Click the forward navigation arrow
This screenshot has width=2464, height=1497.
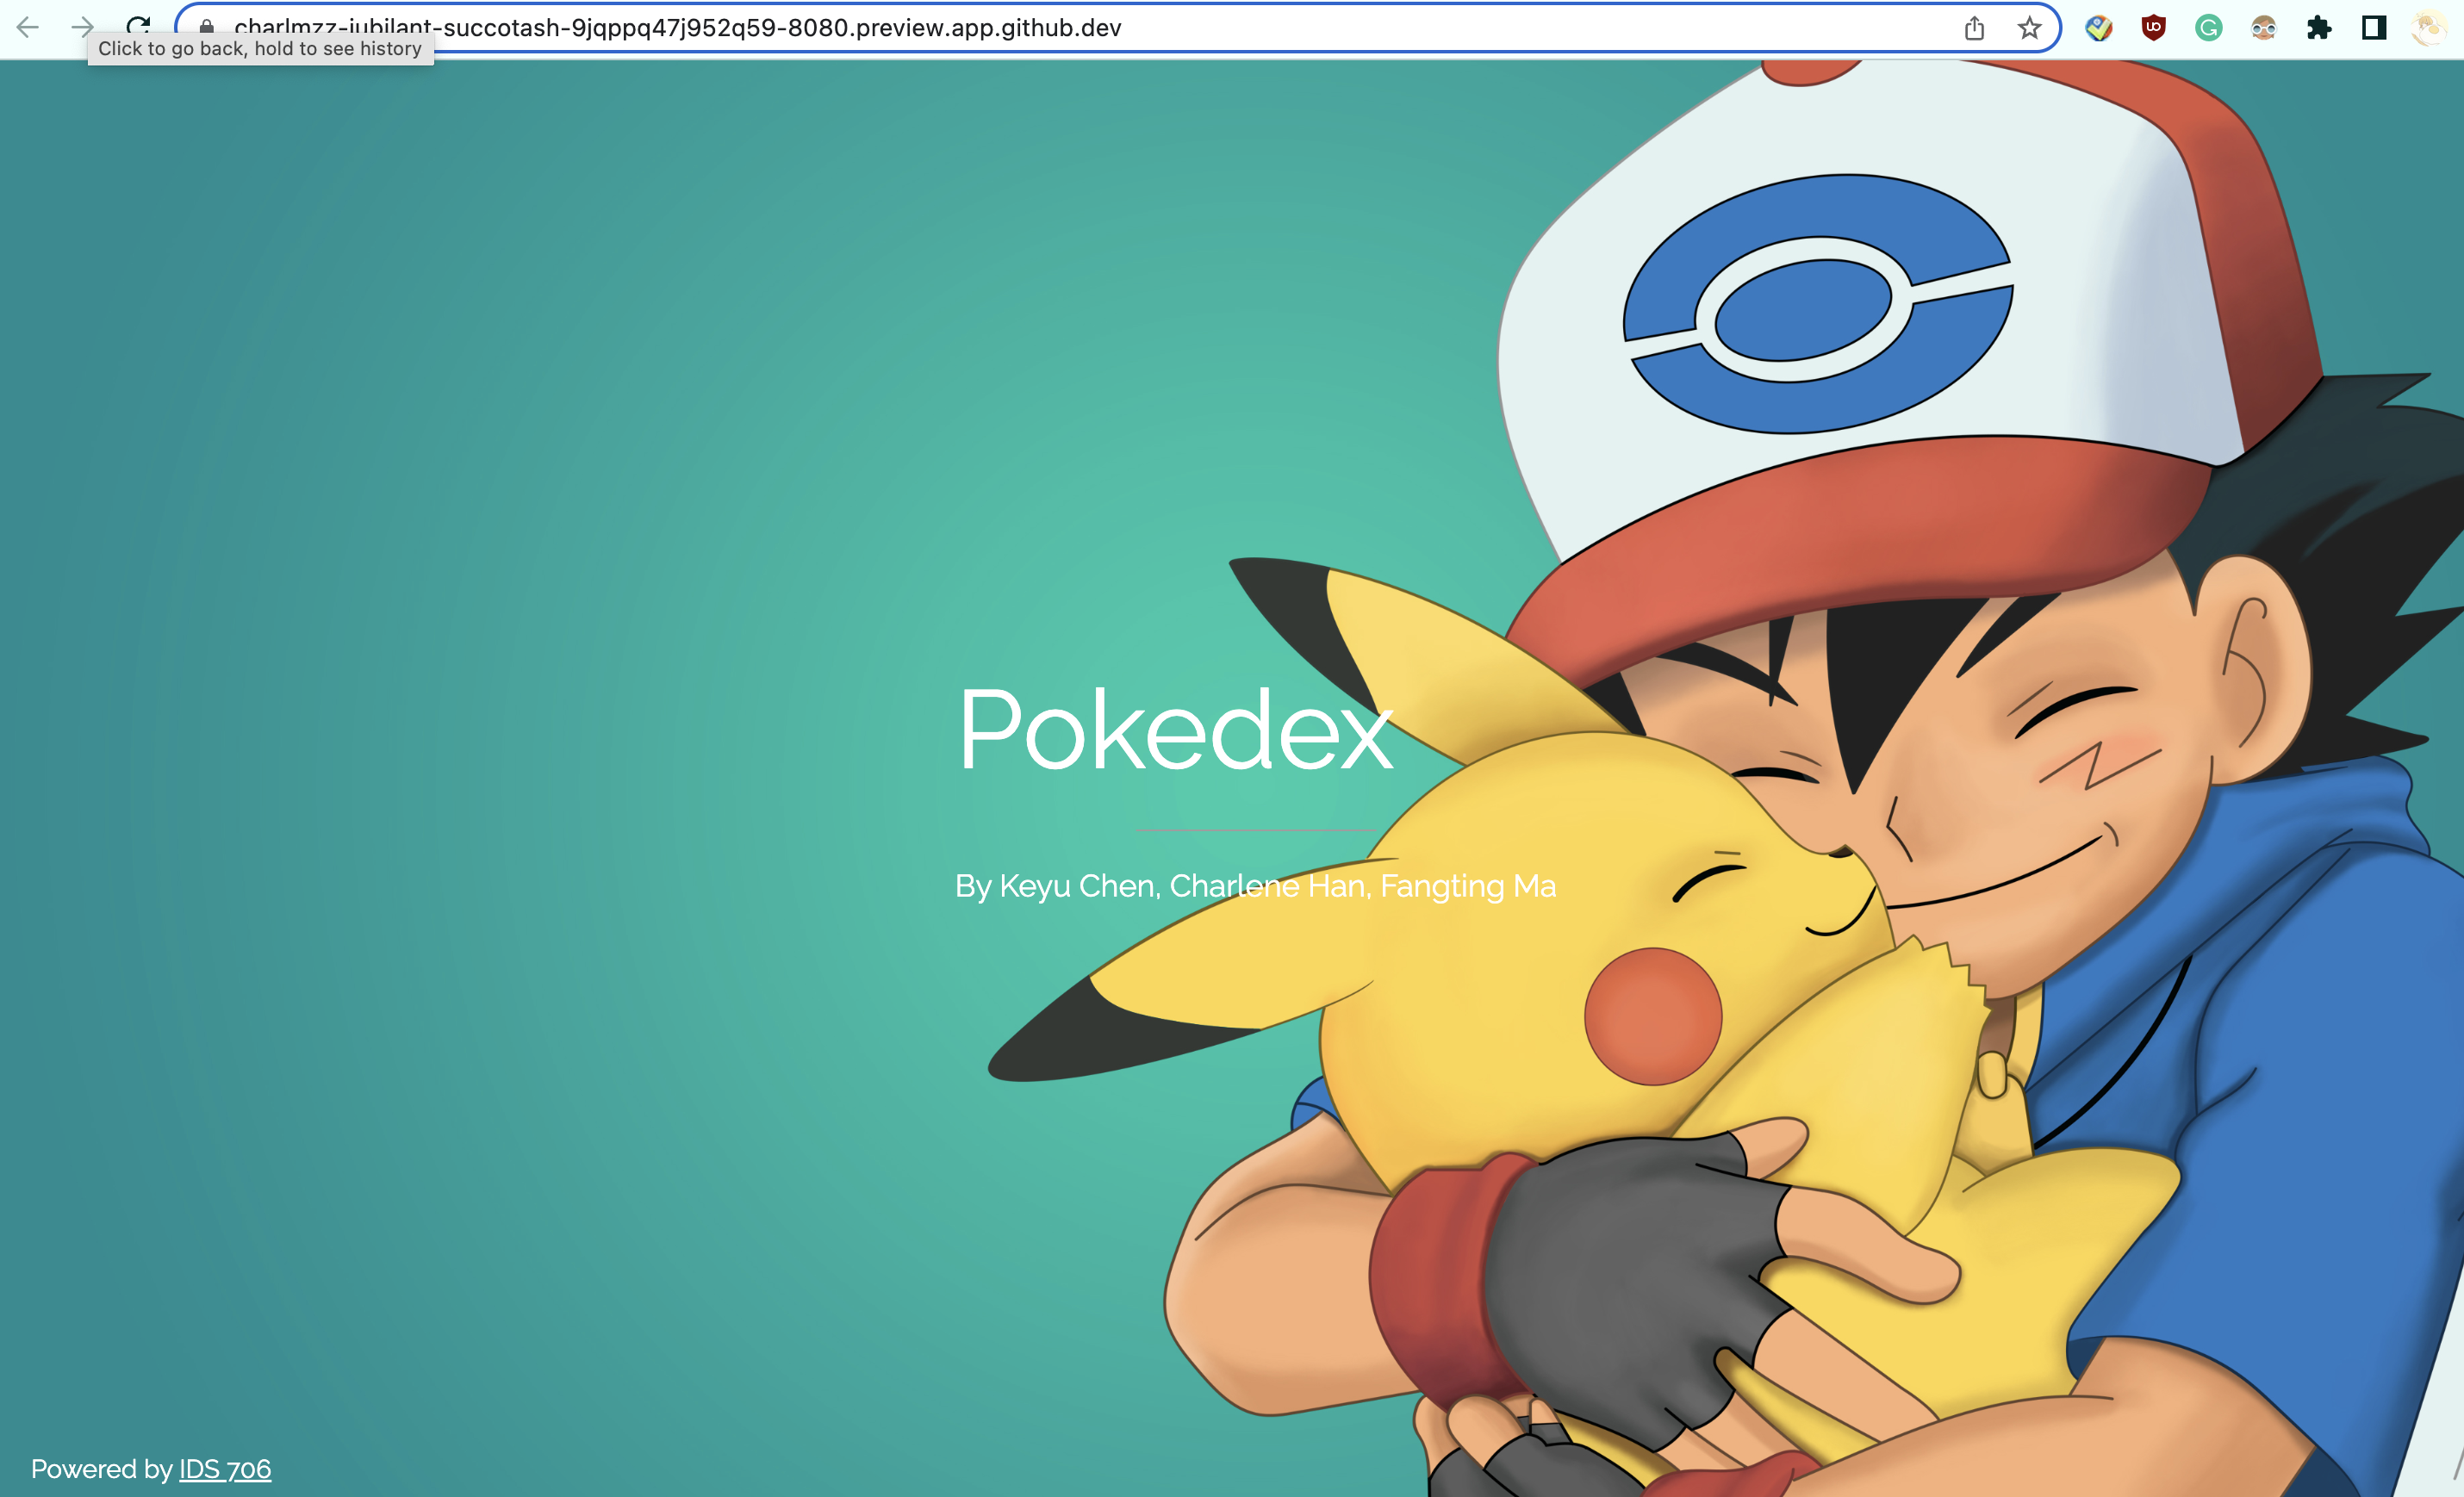[x=83, y=27]
